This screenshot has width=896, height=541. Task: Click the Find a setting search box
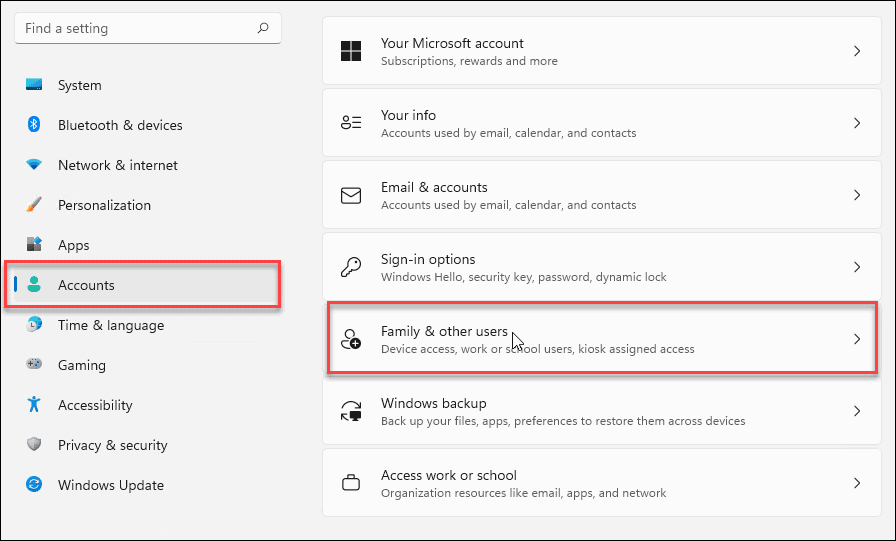[x=135, y=29]
